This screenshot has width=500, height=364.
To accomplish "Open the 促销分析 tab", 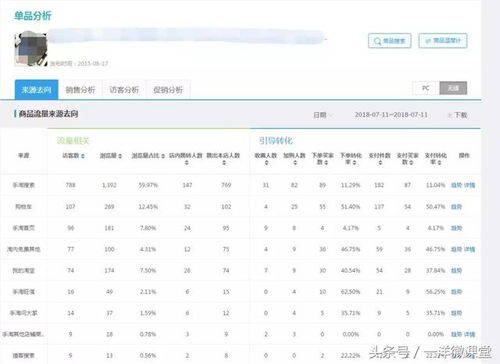I will 168,90.
